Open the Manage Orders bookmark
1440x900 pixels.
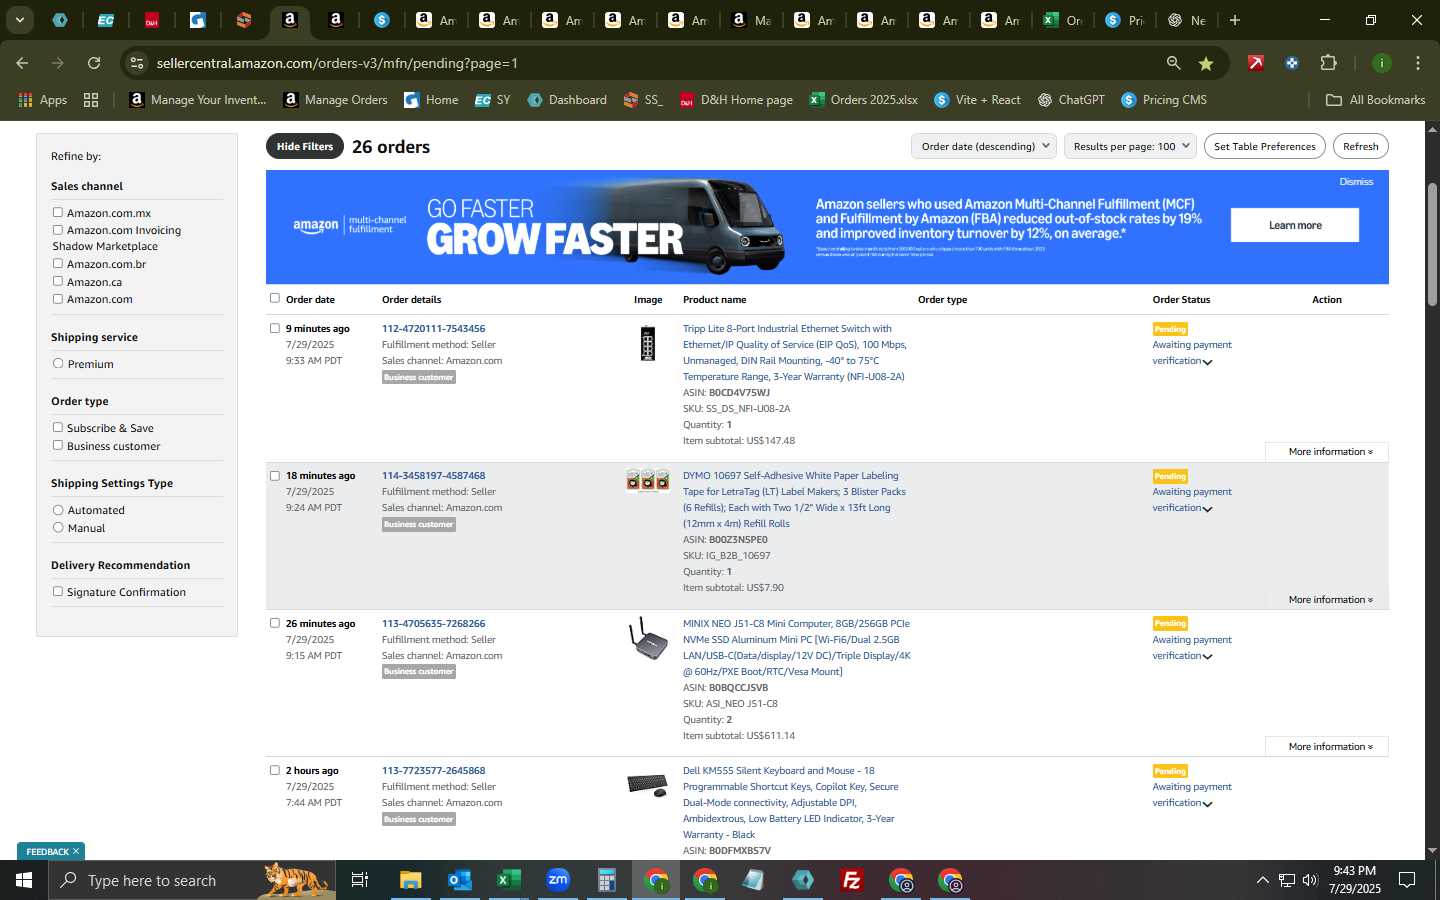[x=336, y=100]
